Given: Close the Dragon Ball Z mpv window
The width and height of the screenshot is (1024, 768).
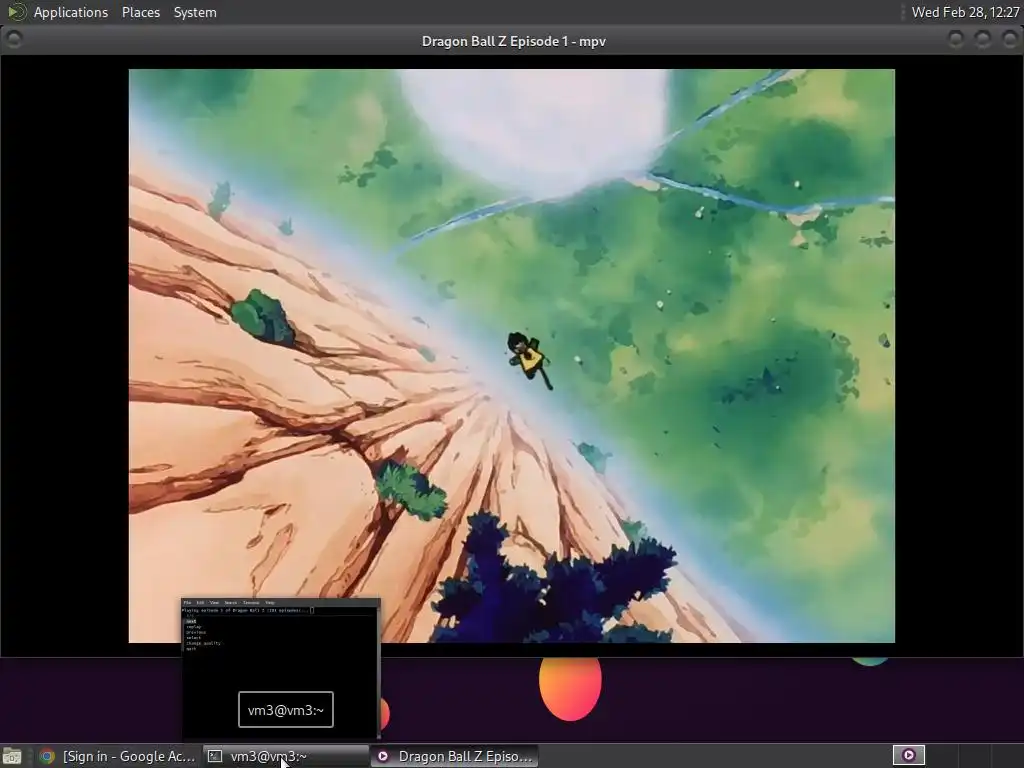Looking at the screenshot, I should click(1010, 40).
